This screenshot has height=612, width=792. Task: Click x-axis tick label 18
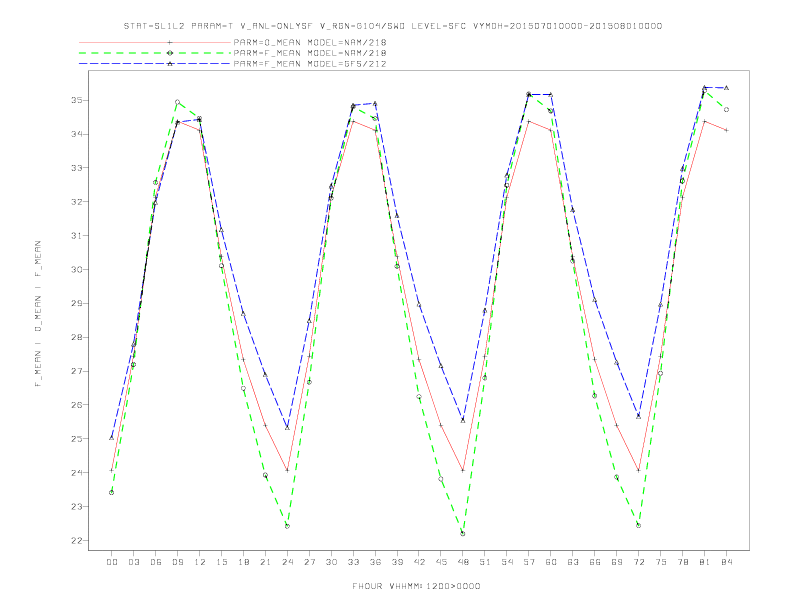243,562
